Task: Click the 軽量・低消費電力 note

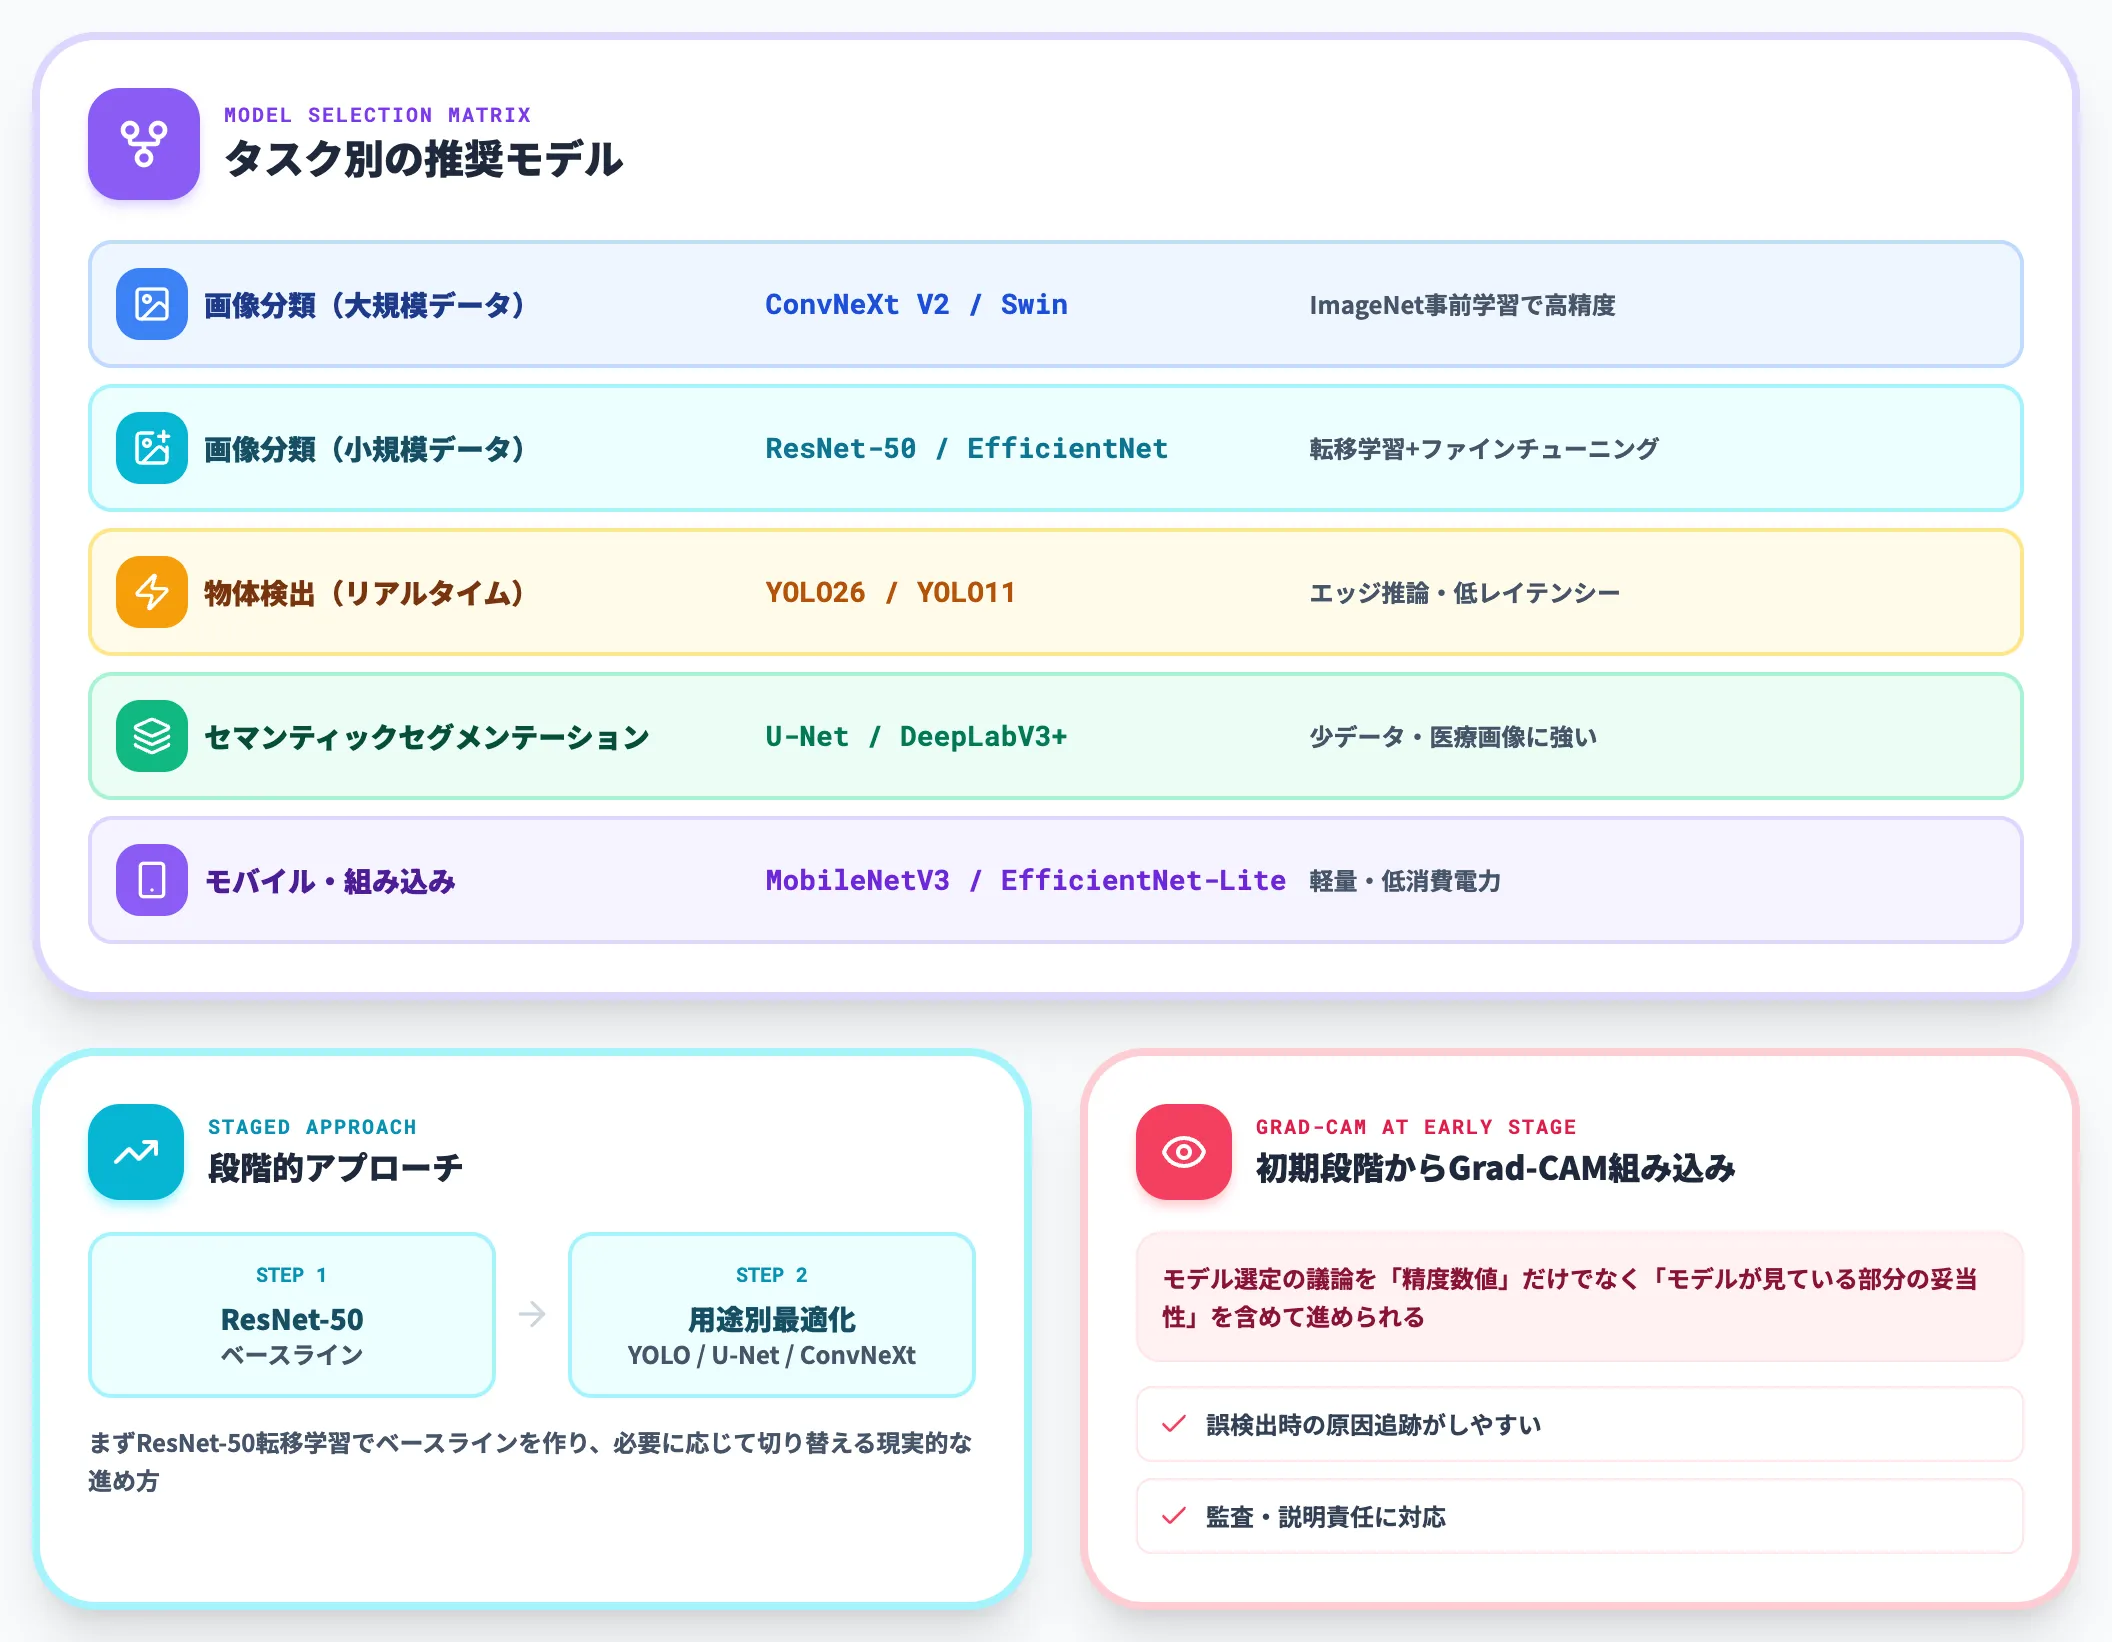Action: pyautogui.click(x=1405, y=881)
